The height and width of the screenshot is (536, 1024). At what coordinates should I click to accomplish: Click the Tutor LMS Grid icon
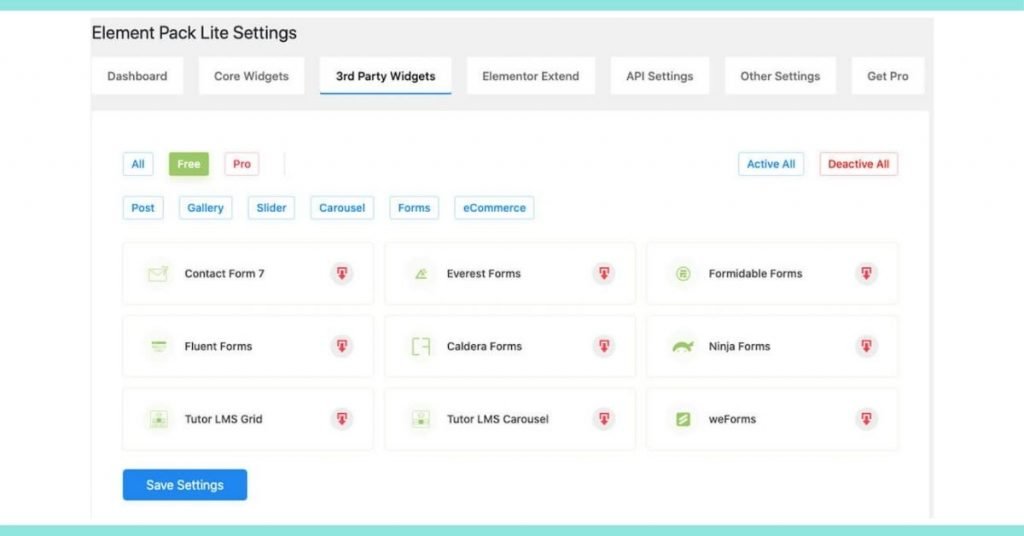159,418
